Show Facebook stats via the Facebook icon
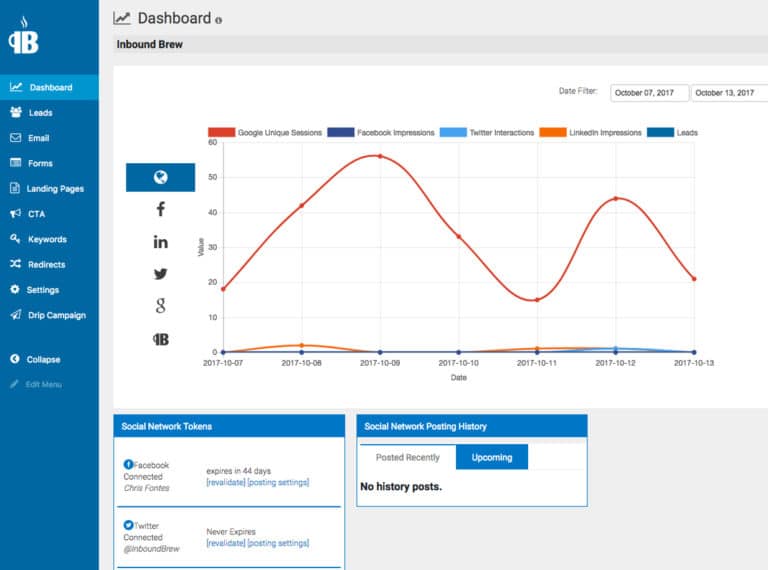 (160, 209)
